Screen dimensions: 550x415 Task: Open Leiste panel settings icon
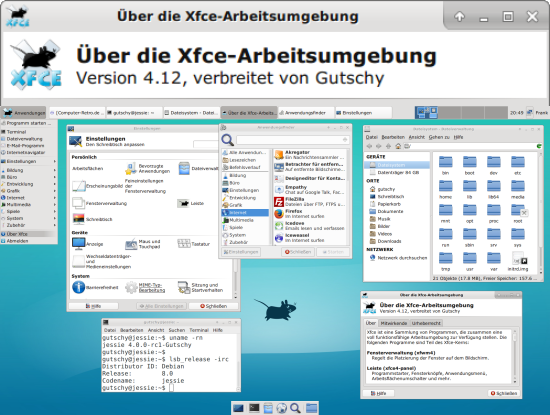183,203
